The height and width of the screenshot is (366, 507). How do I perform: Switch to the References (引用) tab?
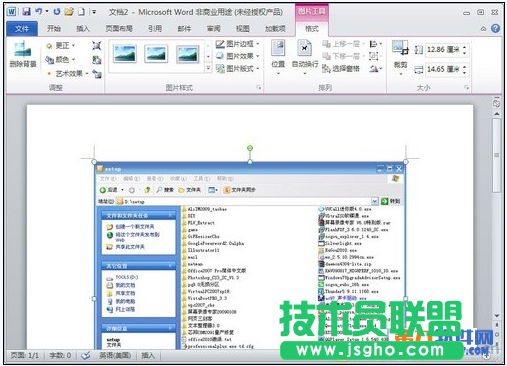155,29
